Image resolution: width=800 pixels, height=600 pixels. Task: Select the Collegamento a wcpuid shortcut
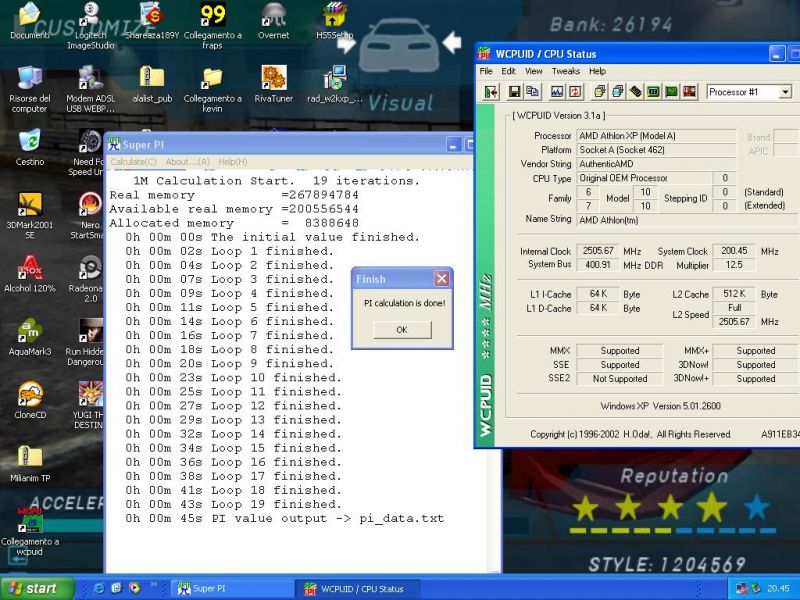(x=30, y=533)
